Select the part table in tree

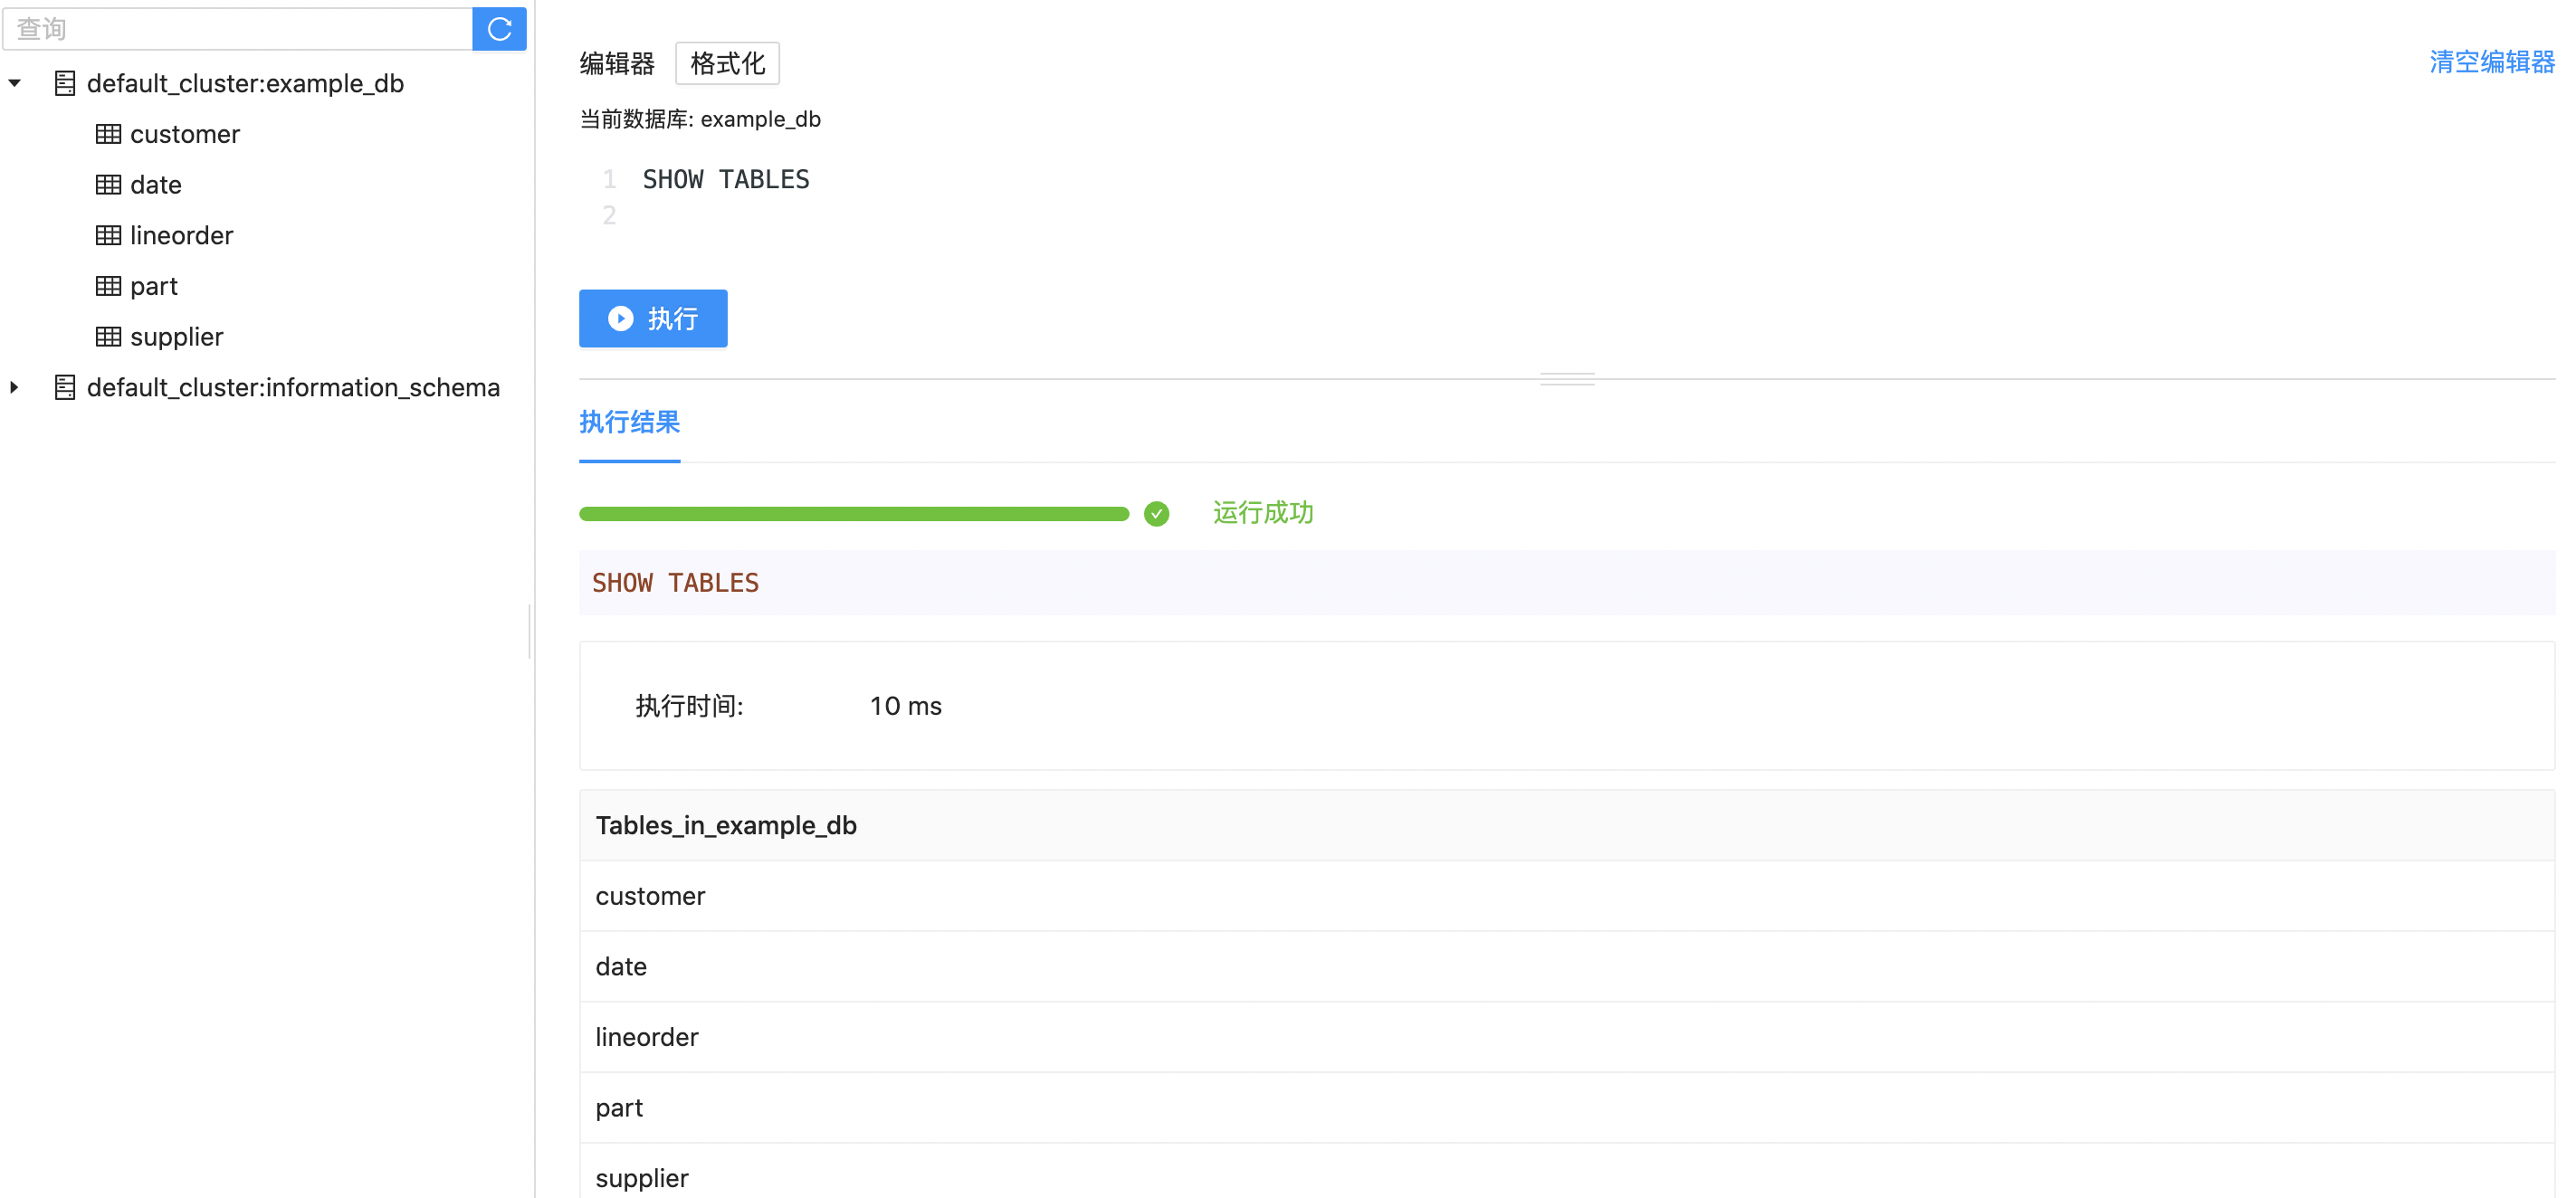[154, 286]
